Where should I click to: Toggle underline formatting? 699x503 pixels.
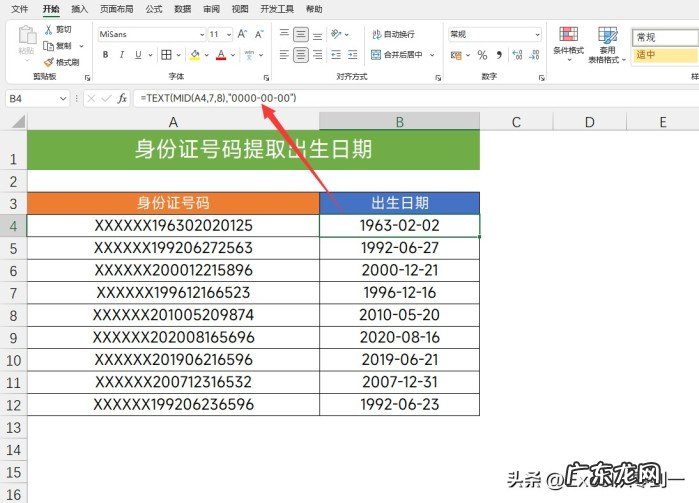click(138, 55)
